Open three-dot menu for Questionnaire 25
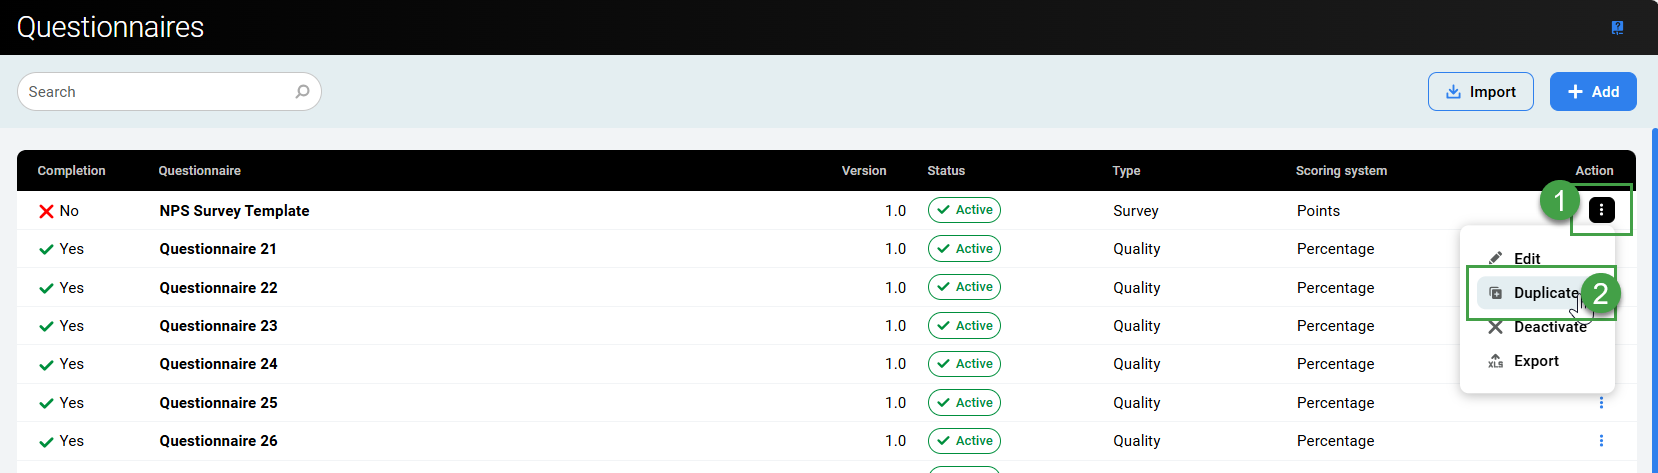Screen dimensions: 1658x473 tap(1601, 403)
